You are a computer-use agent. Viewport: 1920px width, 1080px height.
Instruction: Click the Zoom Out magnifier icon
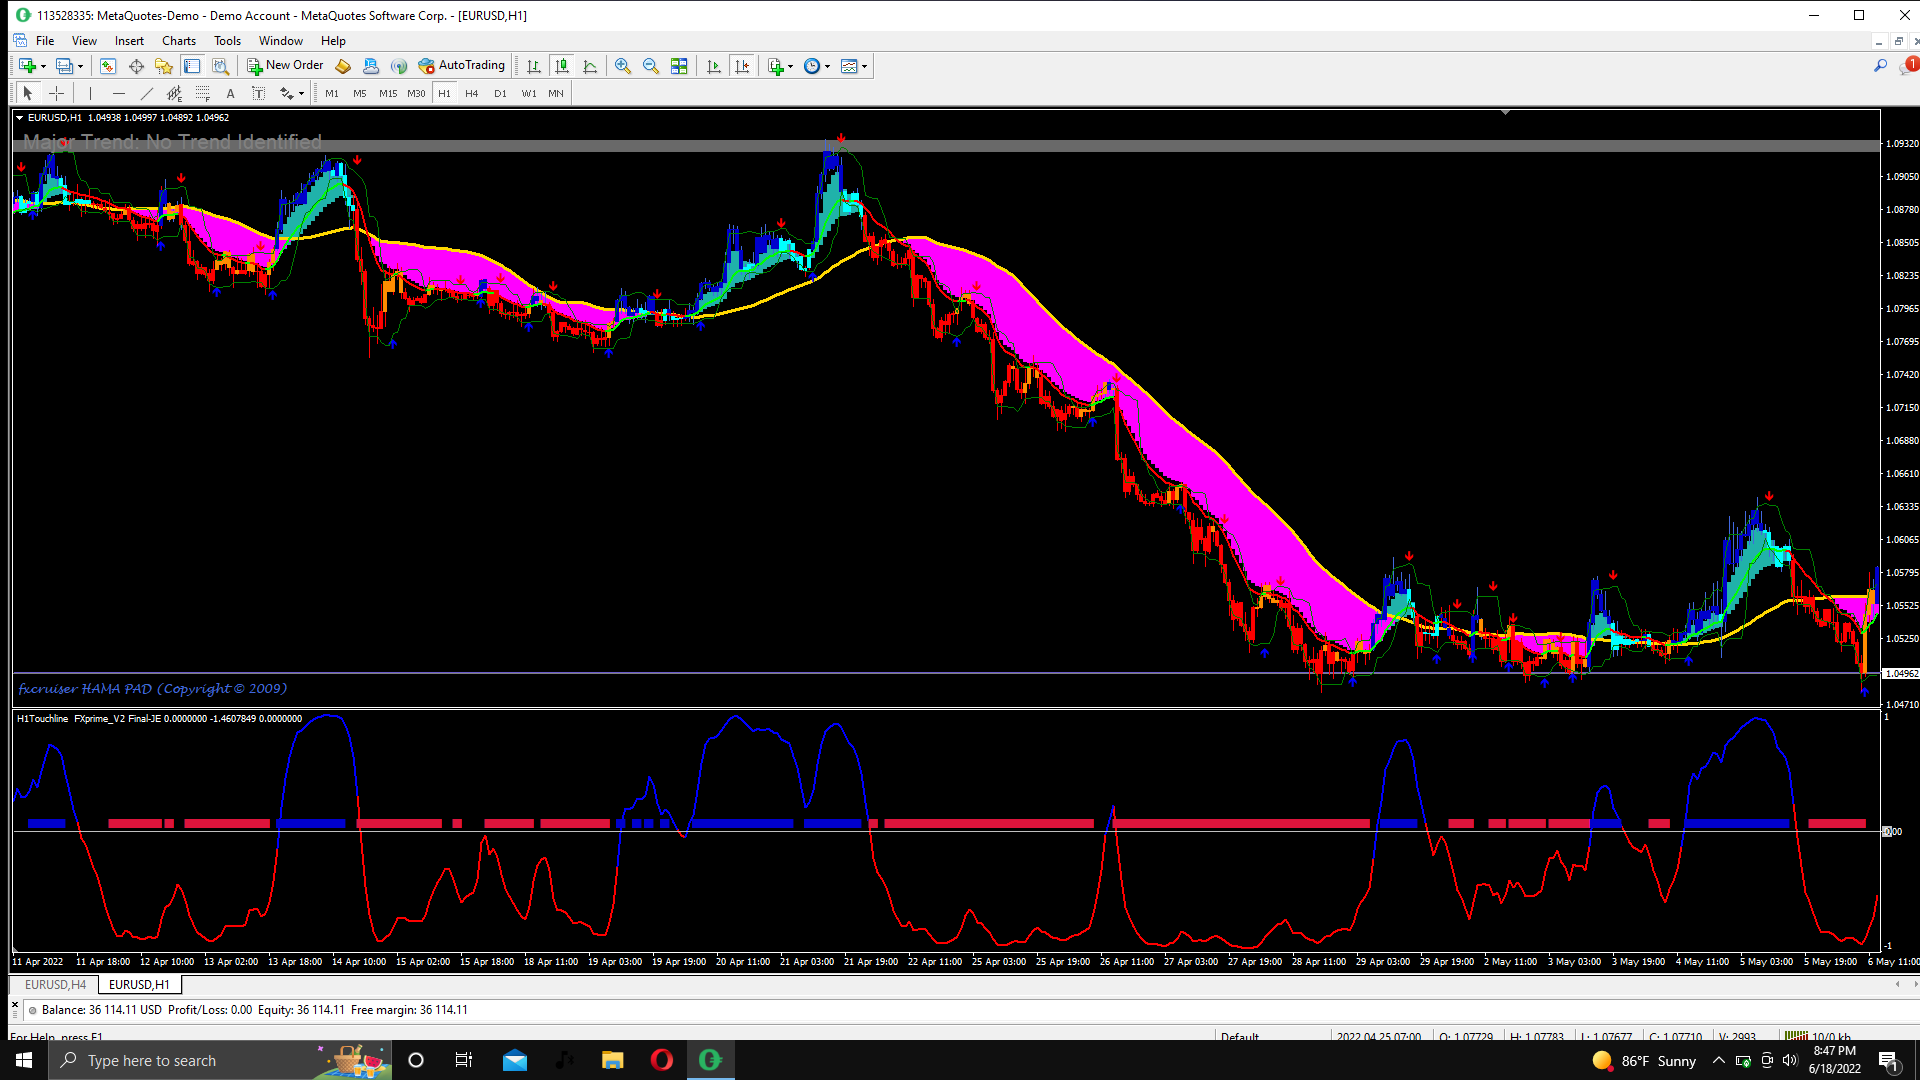tap(651, 66)
